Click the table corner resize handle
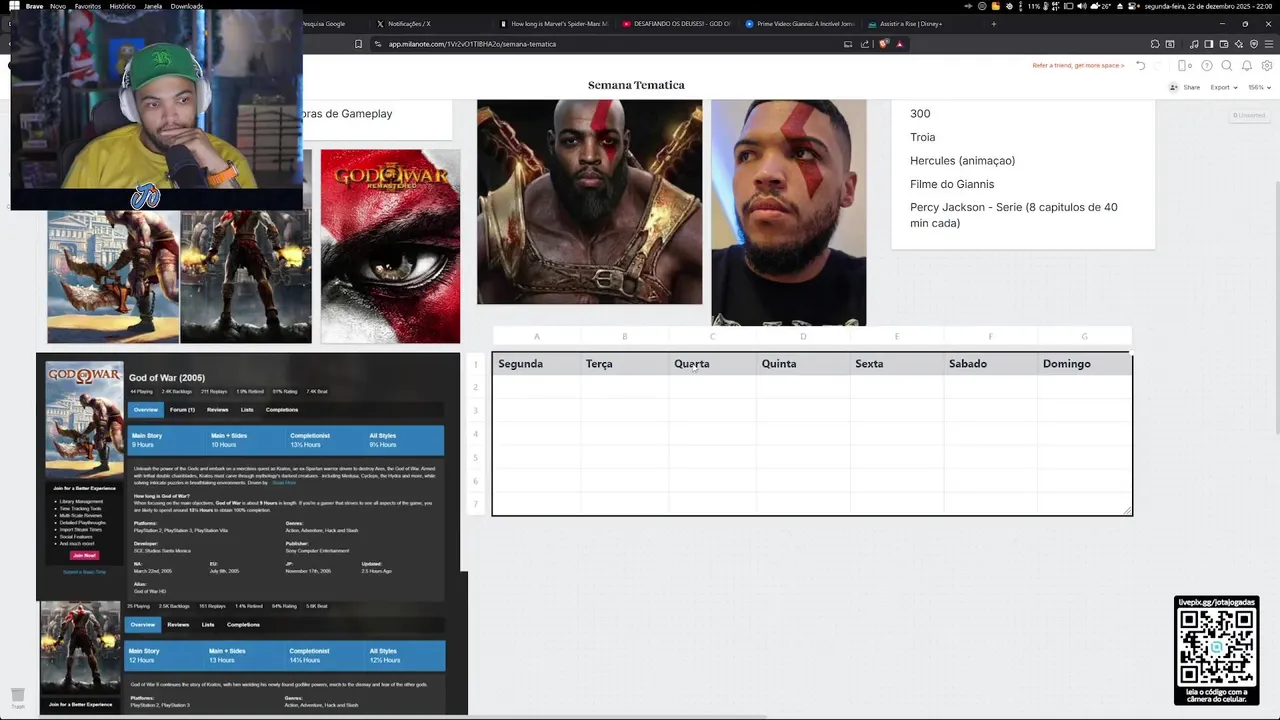This screenshot has width=1280, height=720. pos(1127,510)
